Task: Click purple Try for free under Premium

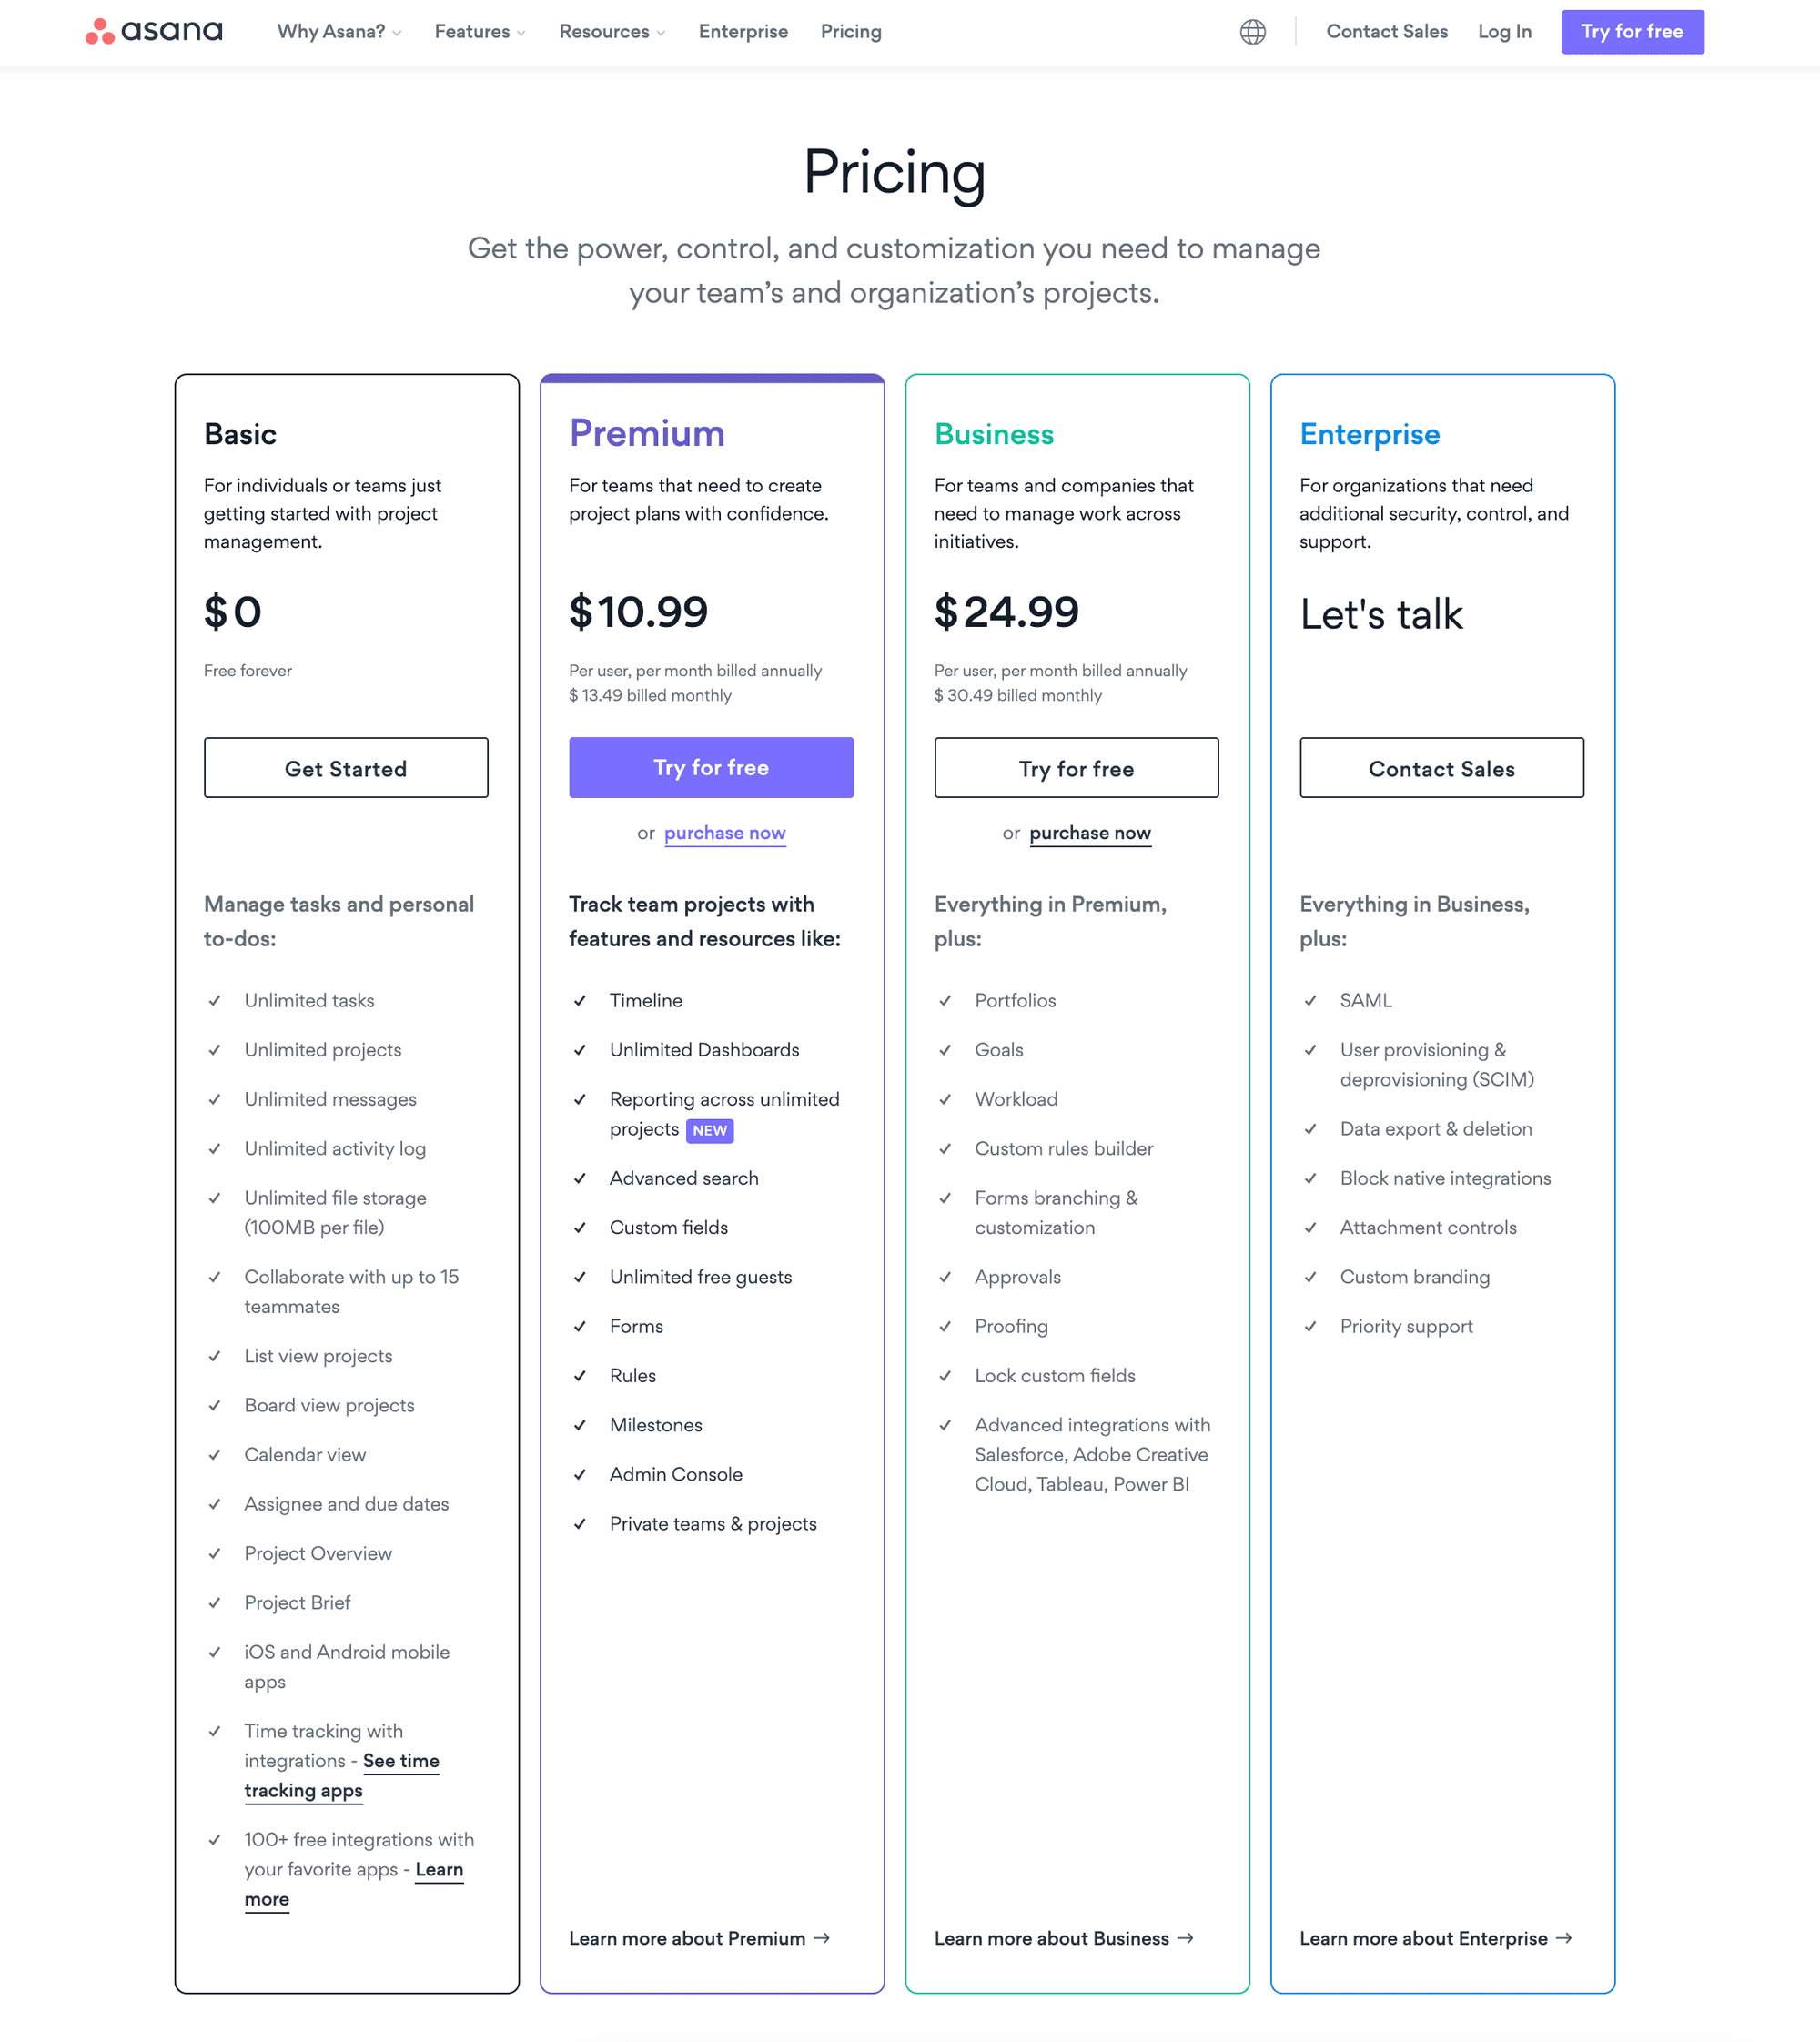Action: tap(711, 767)
